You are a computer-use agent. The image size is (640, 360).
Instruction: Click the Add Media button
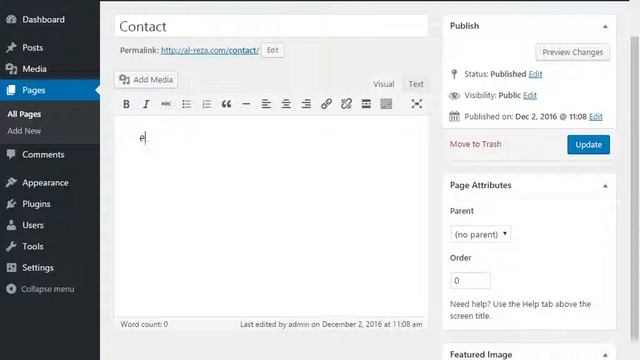[146, 80]
